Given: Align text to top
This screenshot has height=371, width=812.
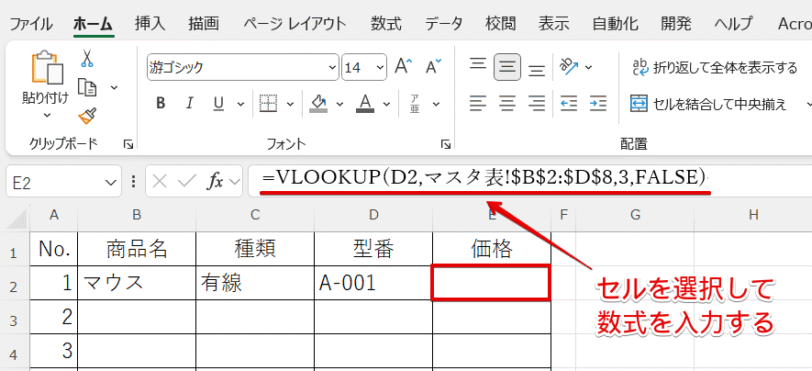Looking at the screenshot, I should 477,64.
